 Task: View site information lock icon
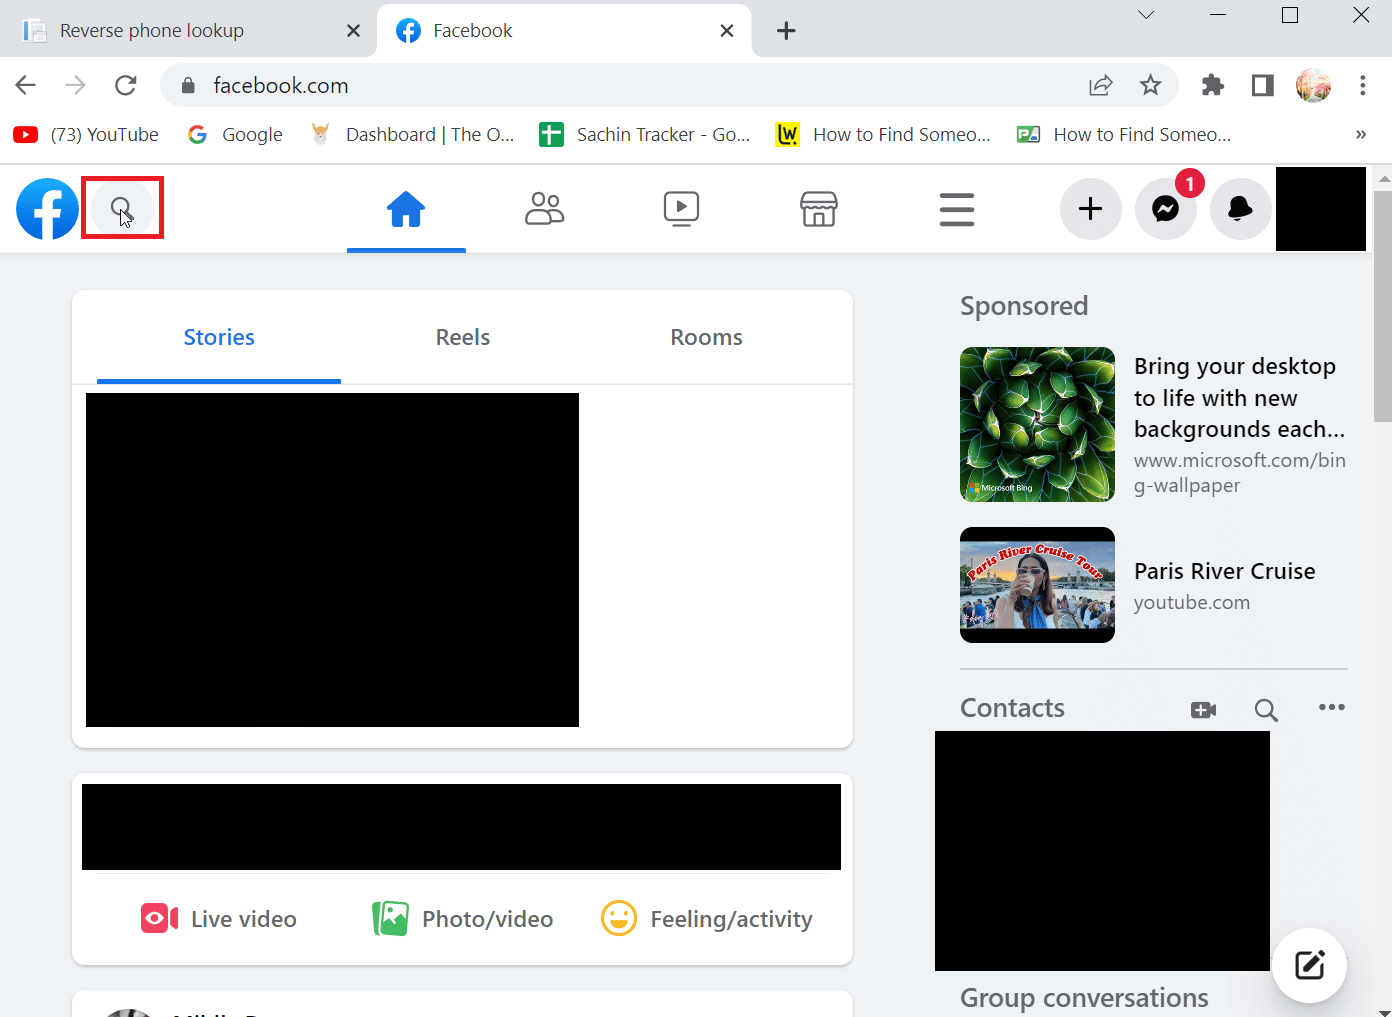pyautogui.click(x=188, y=86)
